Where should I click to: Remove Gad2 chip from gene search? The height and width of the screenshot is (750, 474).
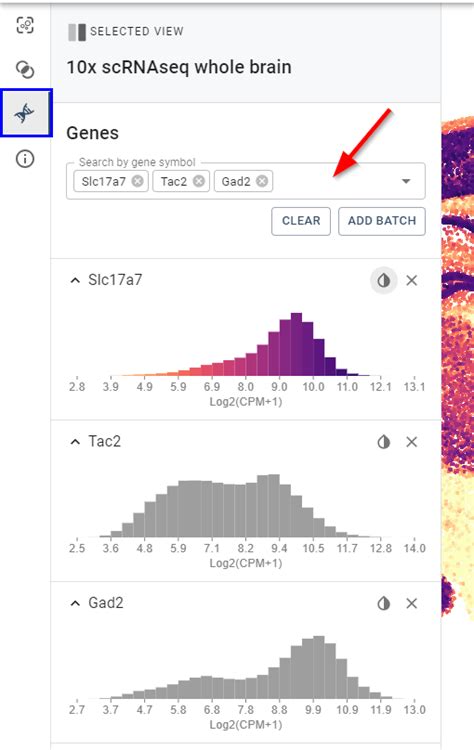(262, 181)
